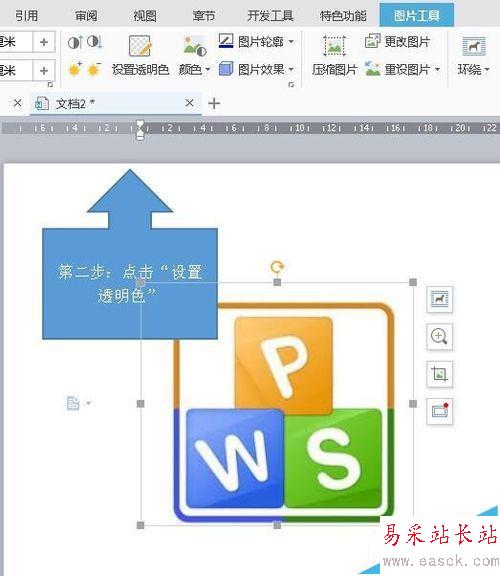Open paragraph layout dropdown left of image
500x576 pixels.
(x=79, y=403)
